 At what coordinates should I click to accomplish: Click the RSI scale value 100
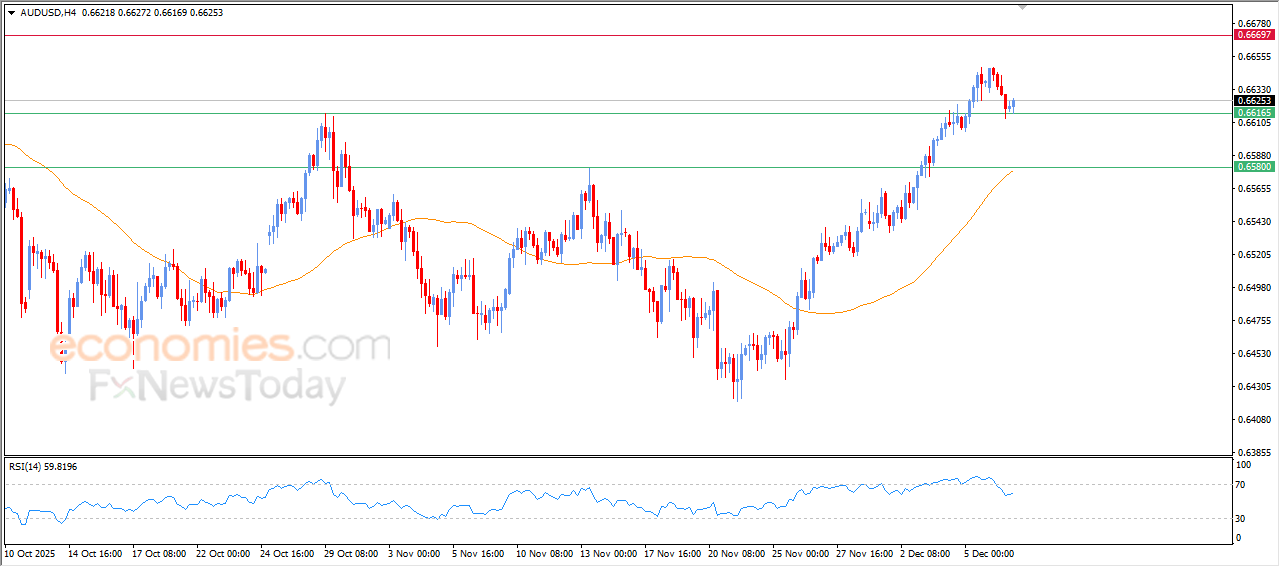tap(1245, 465)
